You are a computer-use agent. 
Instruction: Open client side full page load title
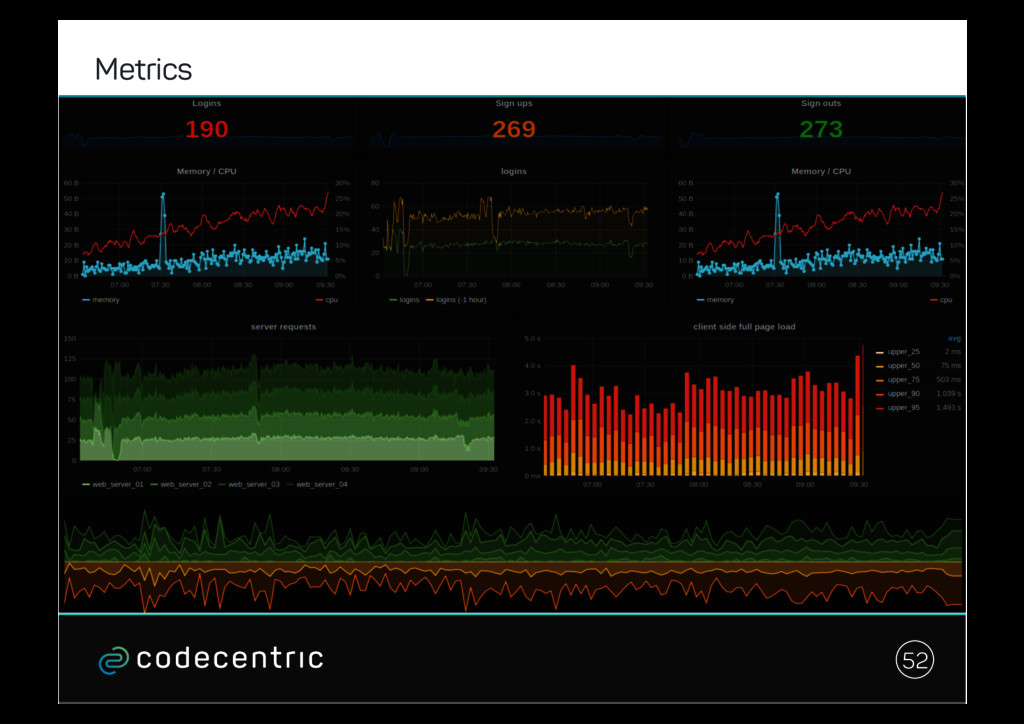(744, 326)
